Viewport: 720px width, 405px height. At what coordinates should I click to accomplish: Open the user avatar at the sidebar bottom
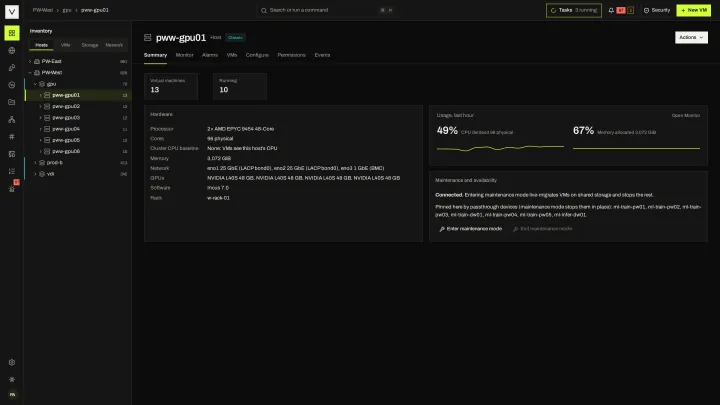coord(12,394)
